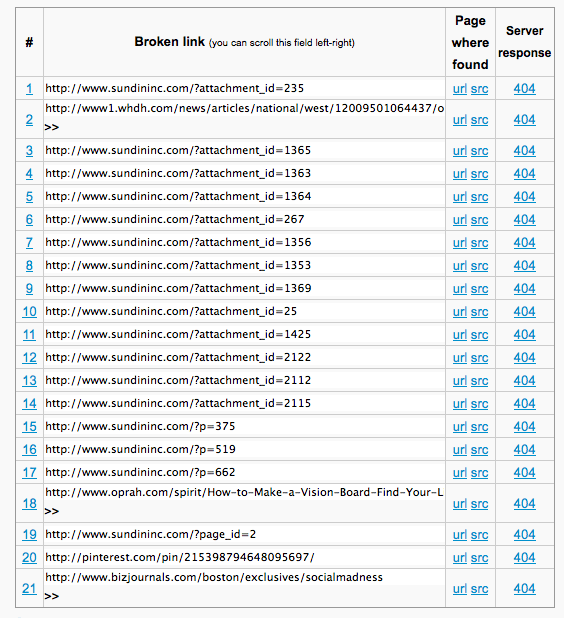Image resolution: width=564 pixels, height=618 pixels.
Task: Expand the >> marker under bizjournals link
Action: pyautogui.click(x=52, y=596)
